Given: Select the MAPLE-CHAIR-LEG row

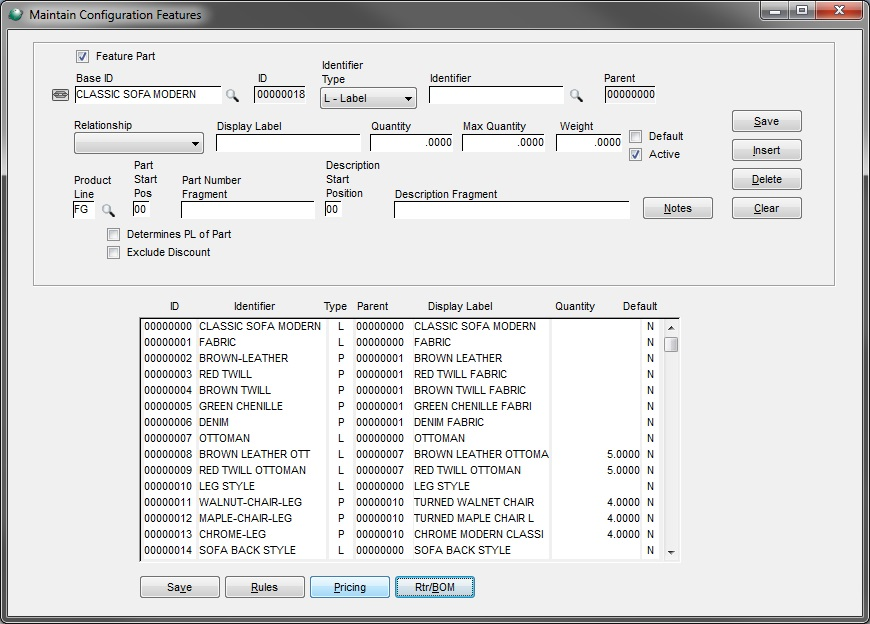Looking at the screenshot, I should click(401, 518).
